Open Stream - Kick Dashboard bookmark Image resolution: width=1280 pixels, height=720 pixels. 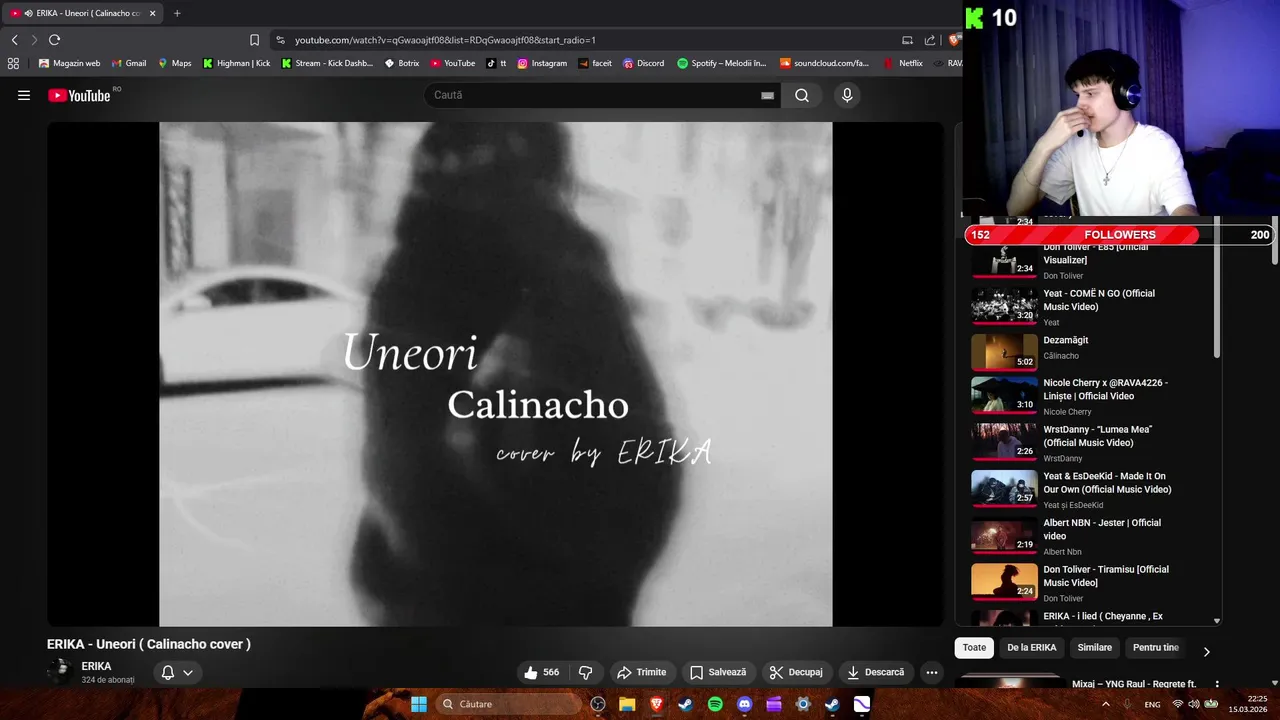[x=327, y=63]
